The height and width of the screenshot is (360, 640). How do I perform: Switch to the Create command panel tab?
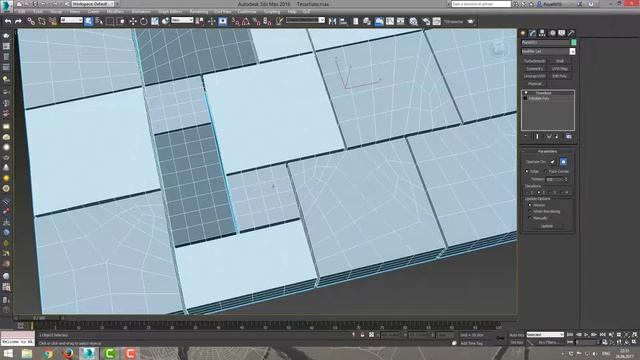(523, 33)
